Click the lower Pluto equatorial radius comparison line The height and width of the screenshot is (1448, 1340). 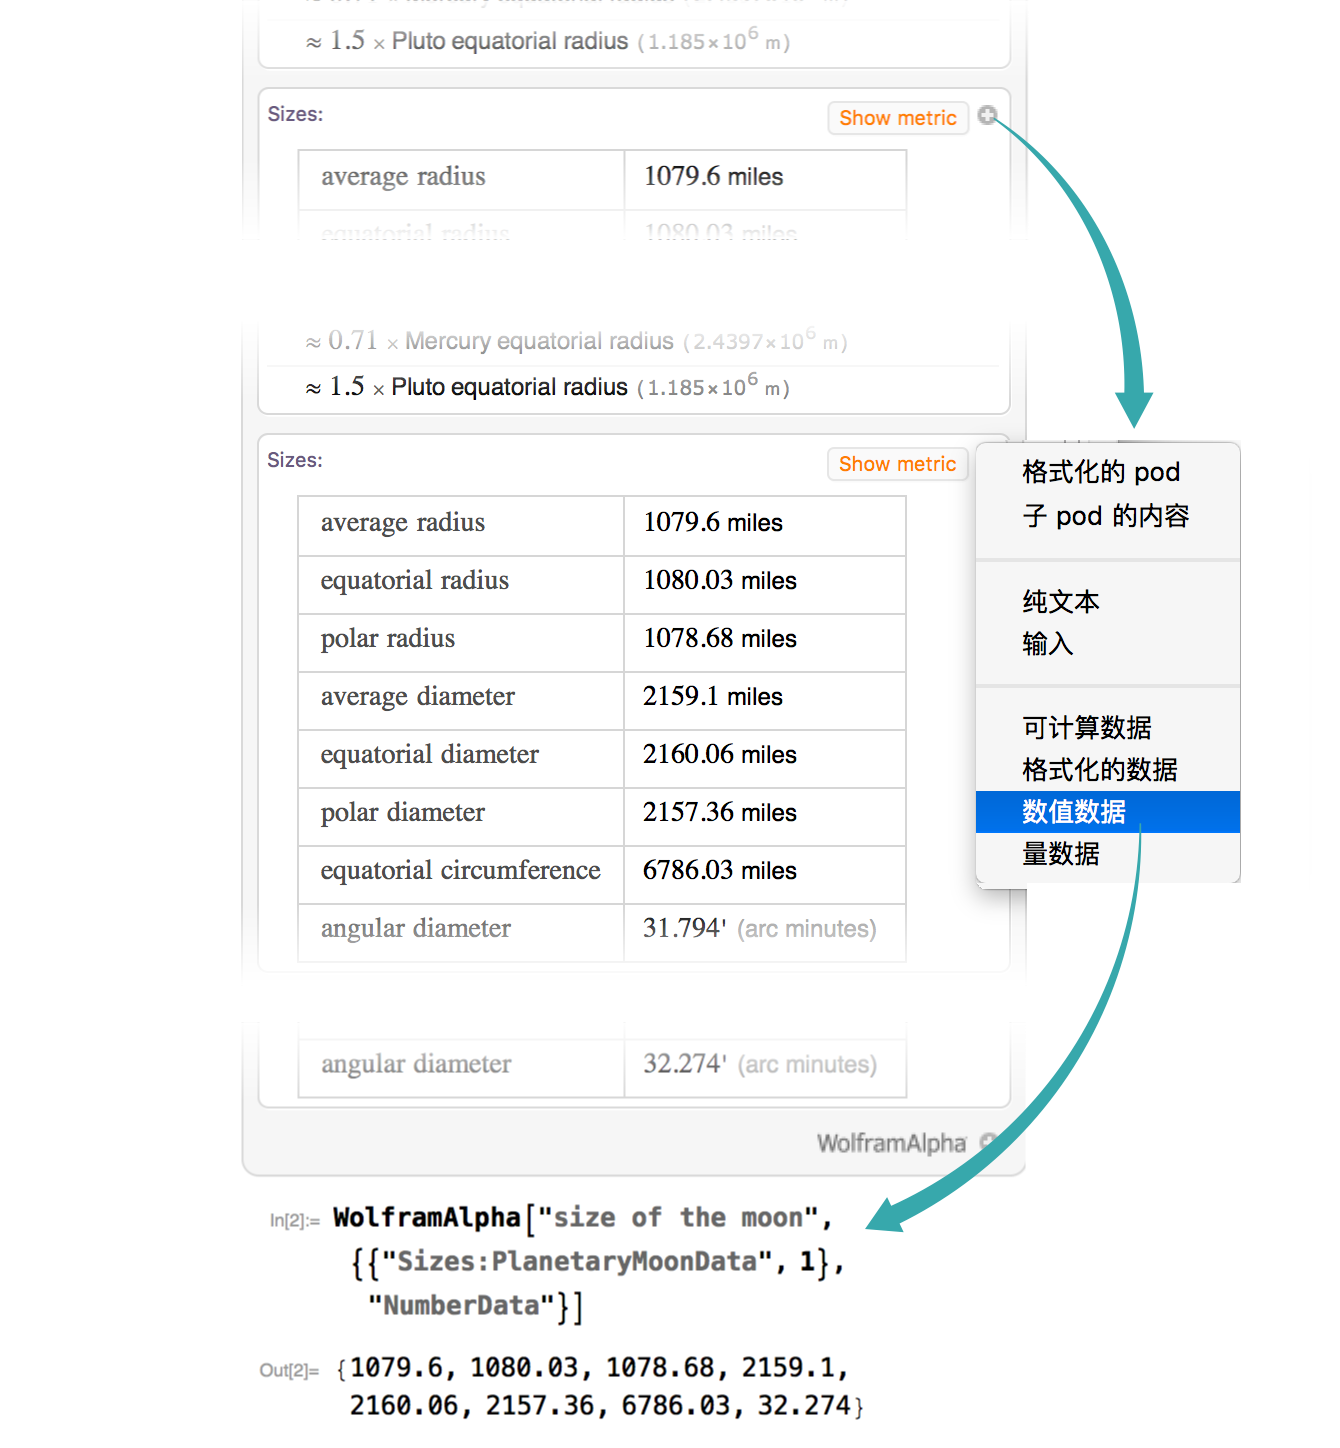(x=548, y=387)
